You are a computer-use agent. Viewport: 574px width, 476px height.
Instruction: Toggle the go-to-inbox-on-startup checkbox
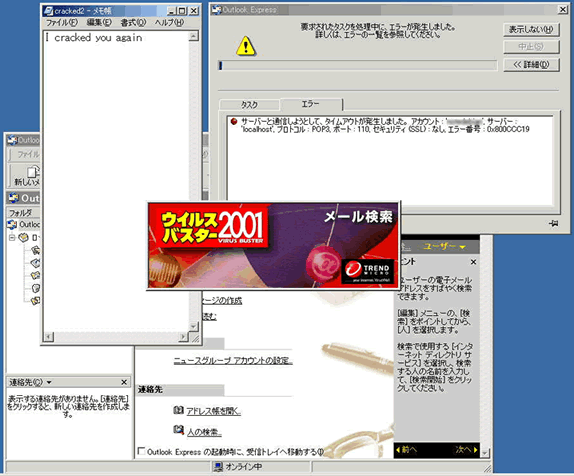pos(141,451)
